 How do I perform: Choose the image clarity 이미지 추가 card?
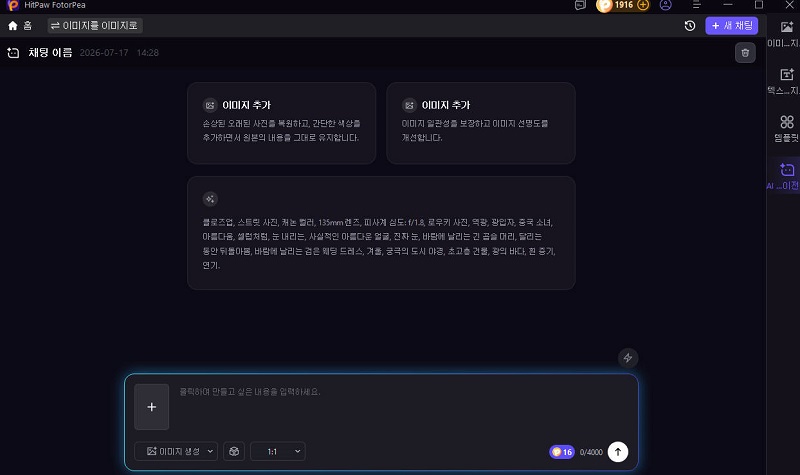tap(481, 123)
